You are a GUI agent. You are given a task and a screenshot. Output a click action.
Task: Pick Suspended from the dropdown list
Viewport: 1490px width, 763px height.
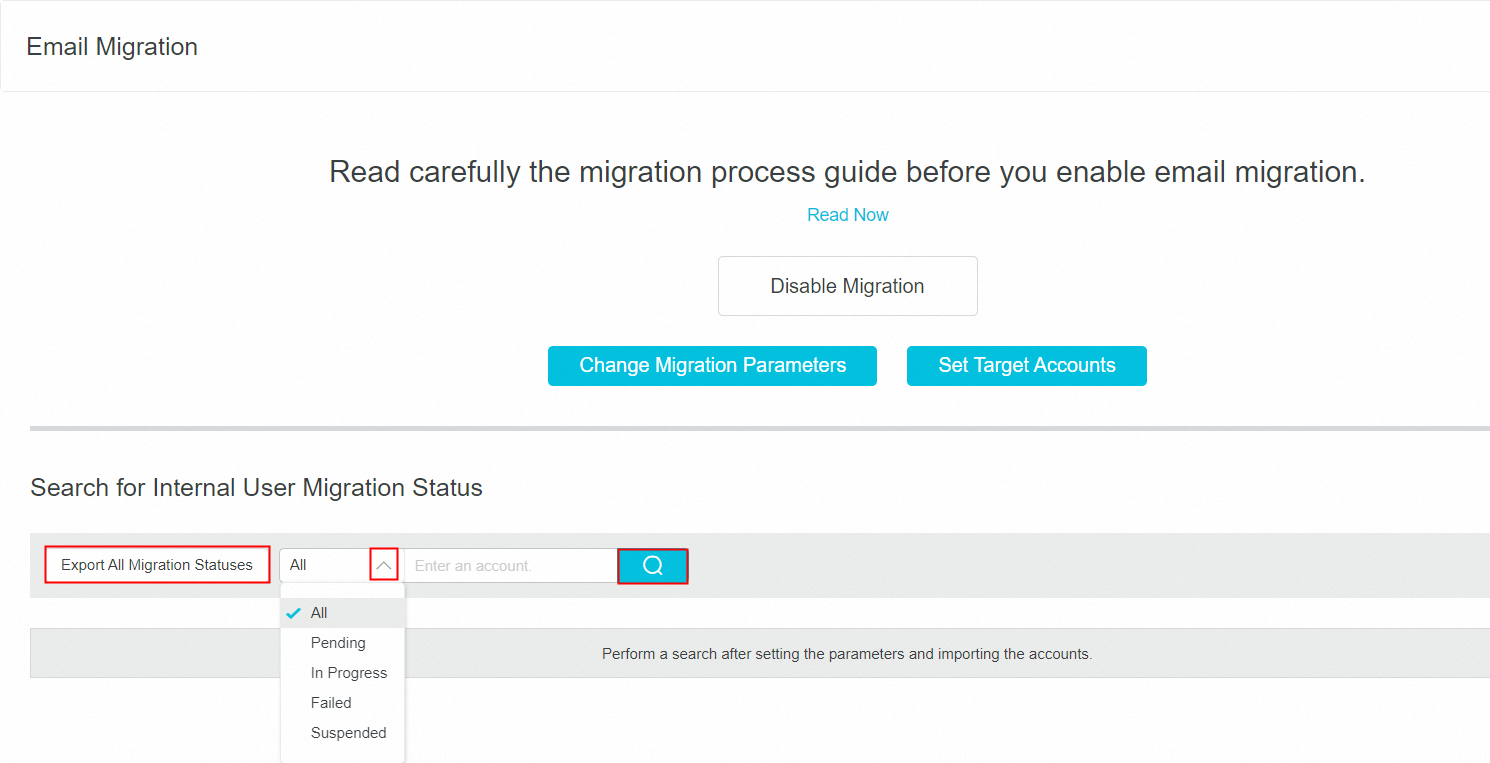(x=343, y=733)
